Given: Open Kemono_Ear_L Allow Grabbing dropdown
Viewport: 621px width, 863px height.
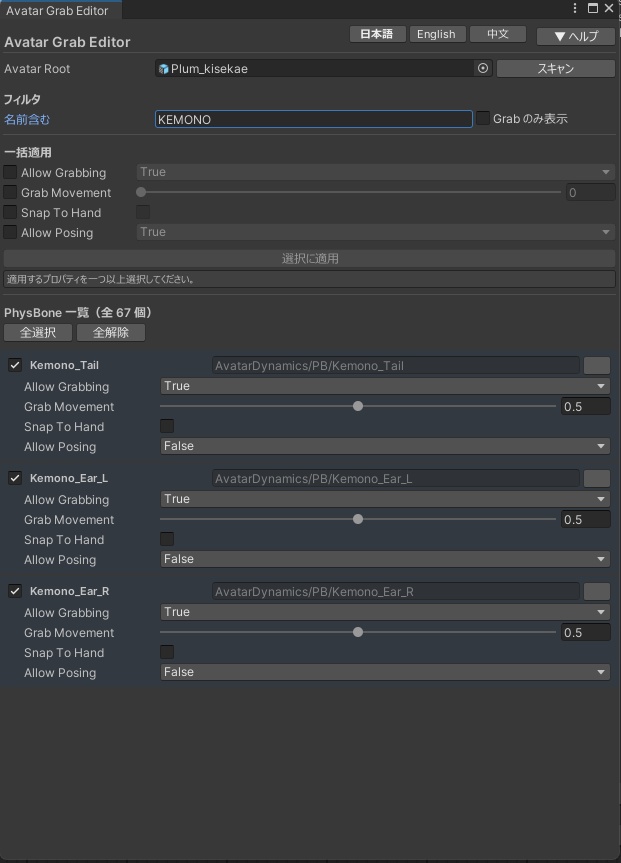Looking at the screenshot, I should tap(385, 499).
